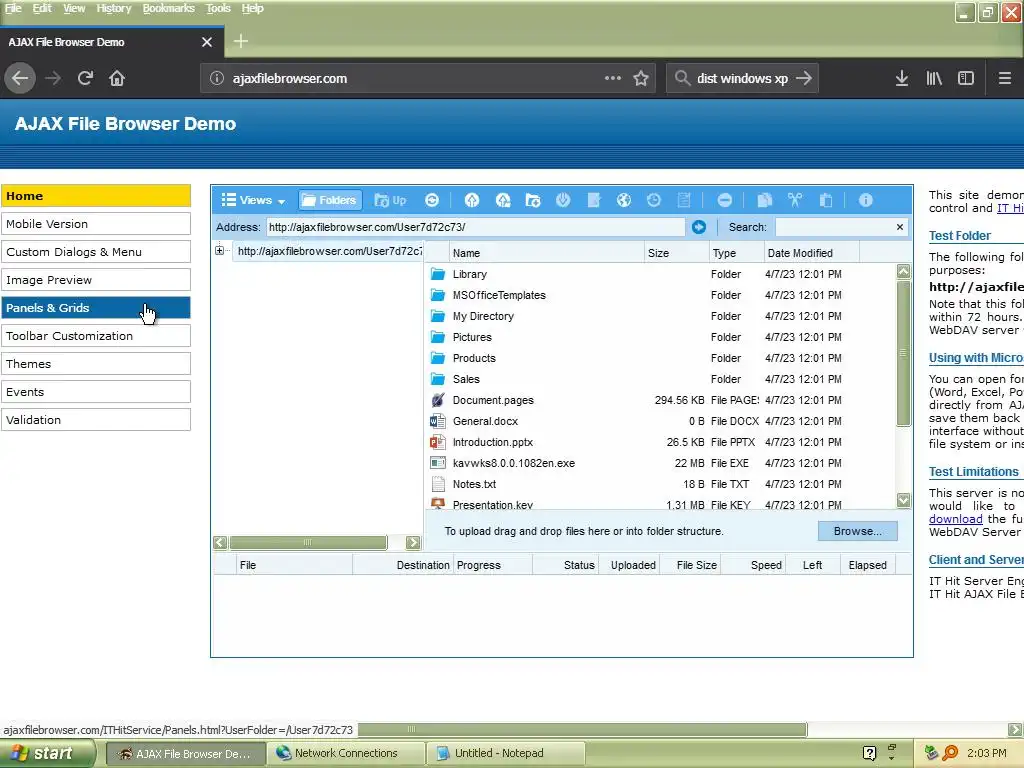
Task: Open the Validation sidebar link
Action: (x=96, y=420)
